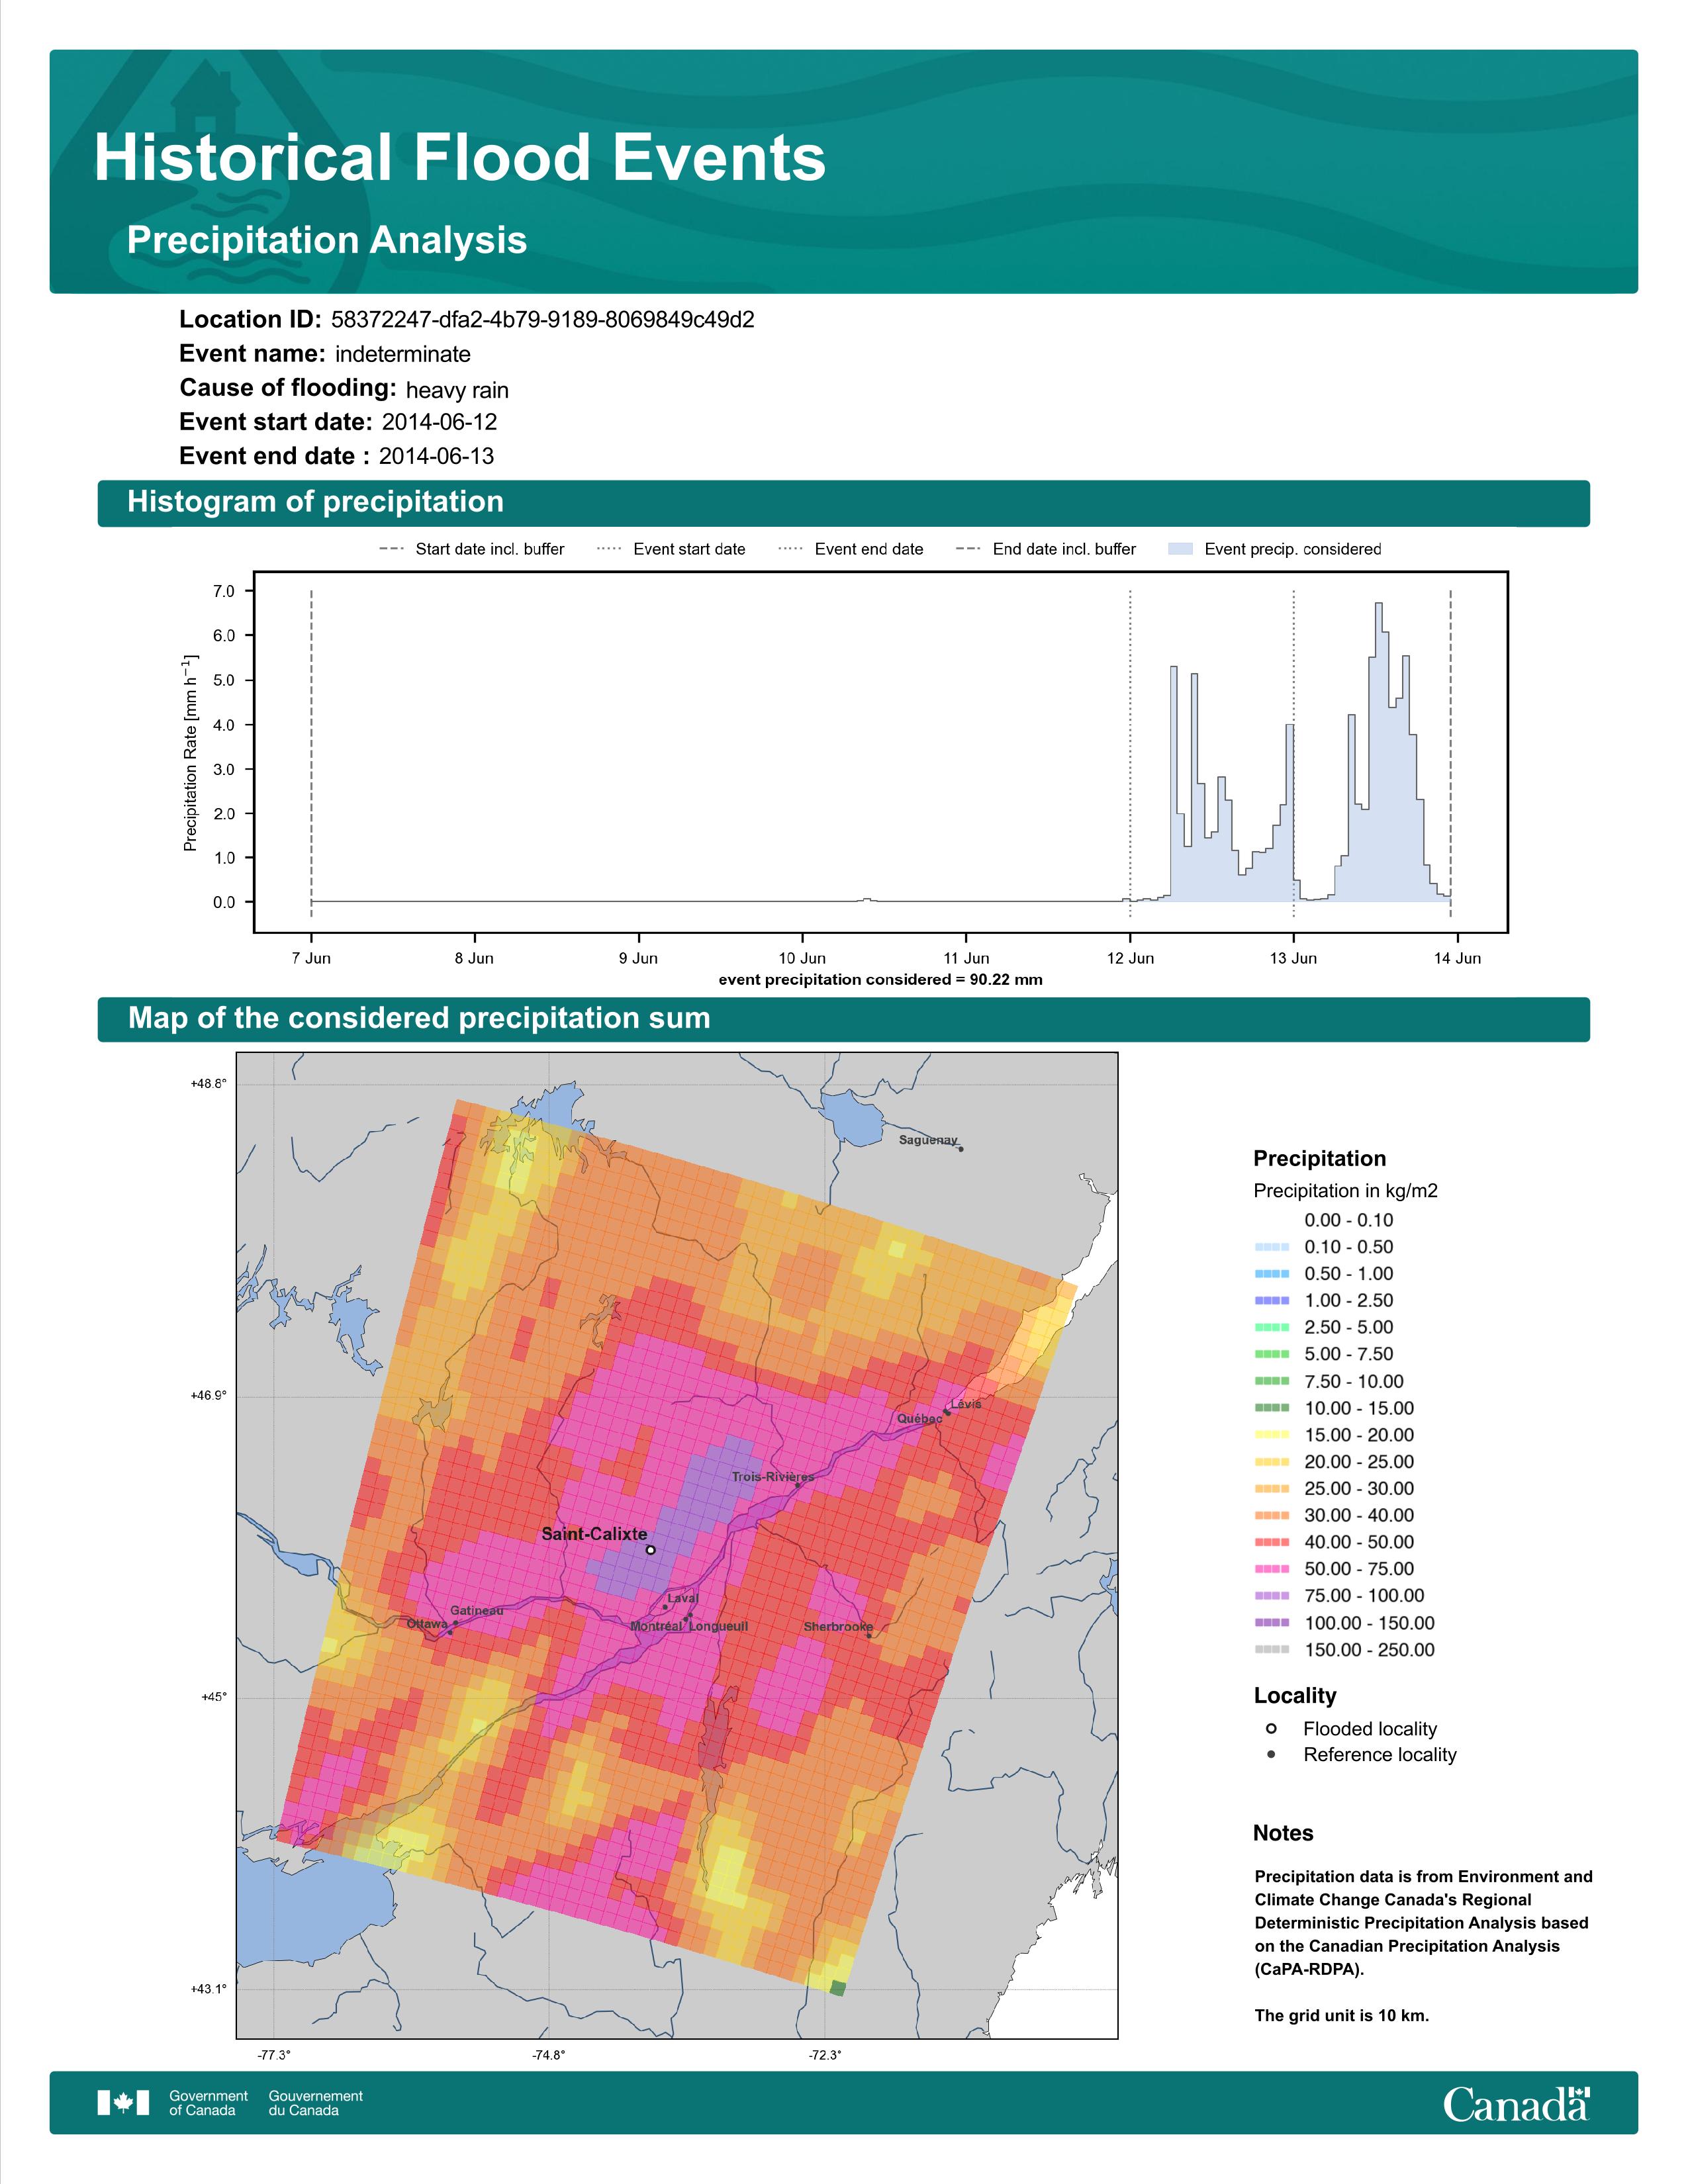This screenshot has width=1688, height=2184.
Task: Click the Gatineau label on map
Action: [x=477, y=1611]
